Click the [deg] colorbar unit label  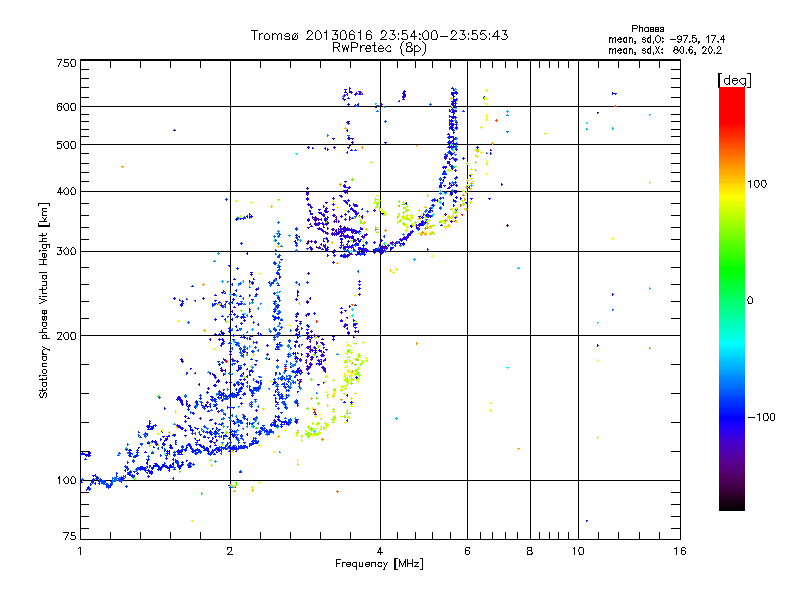[734, 80]
